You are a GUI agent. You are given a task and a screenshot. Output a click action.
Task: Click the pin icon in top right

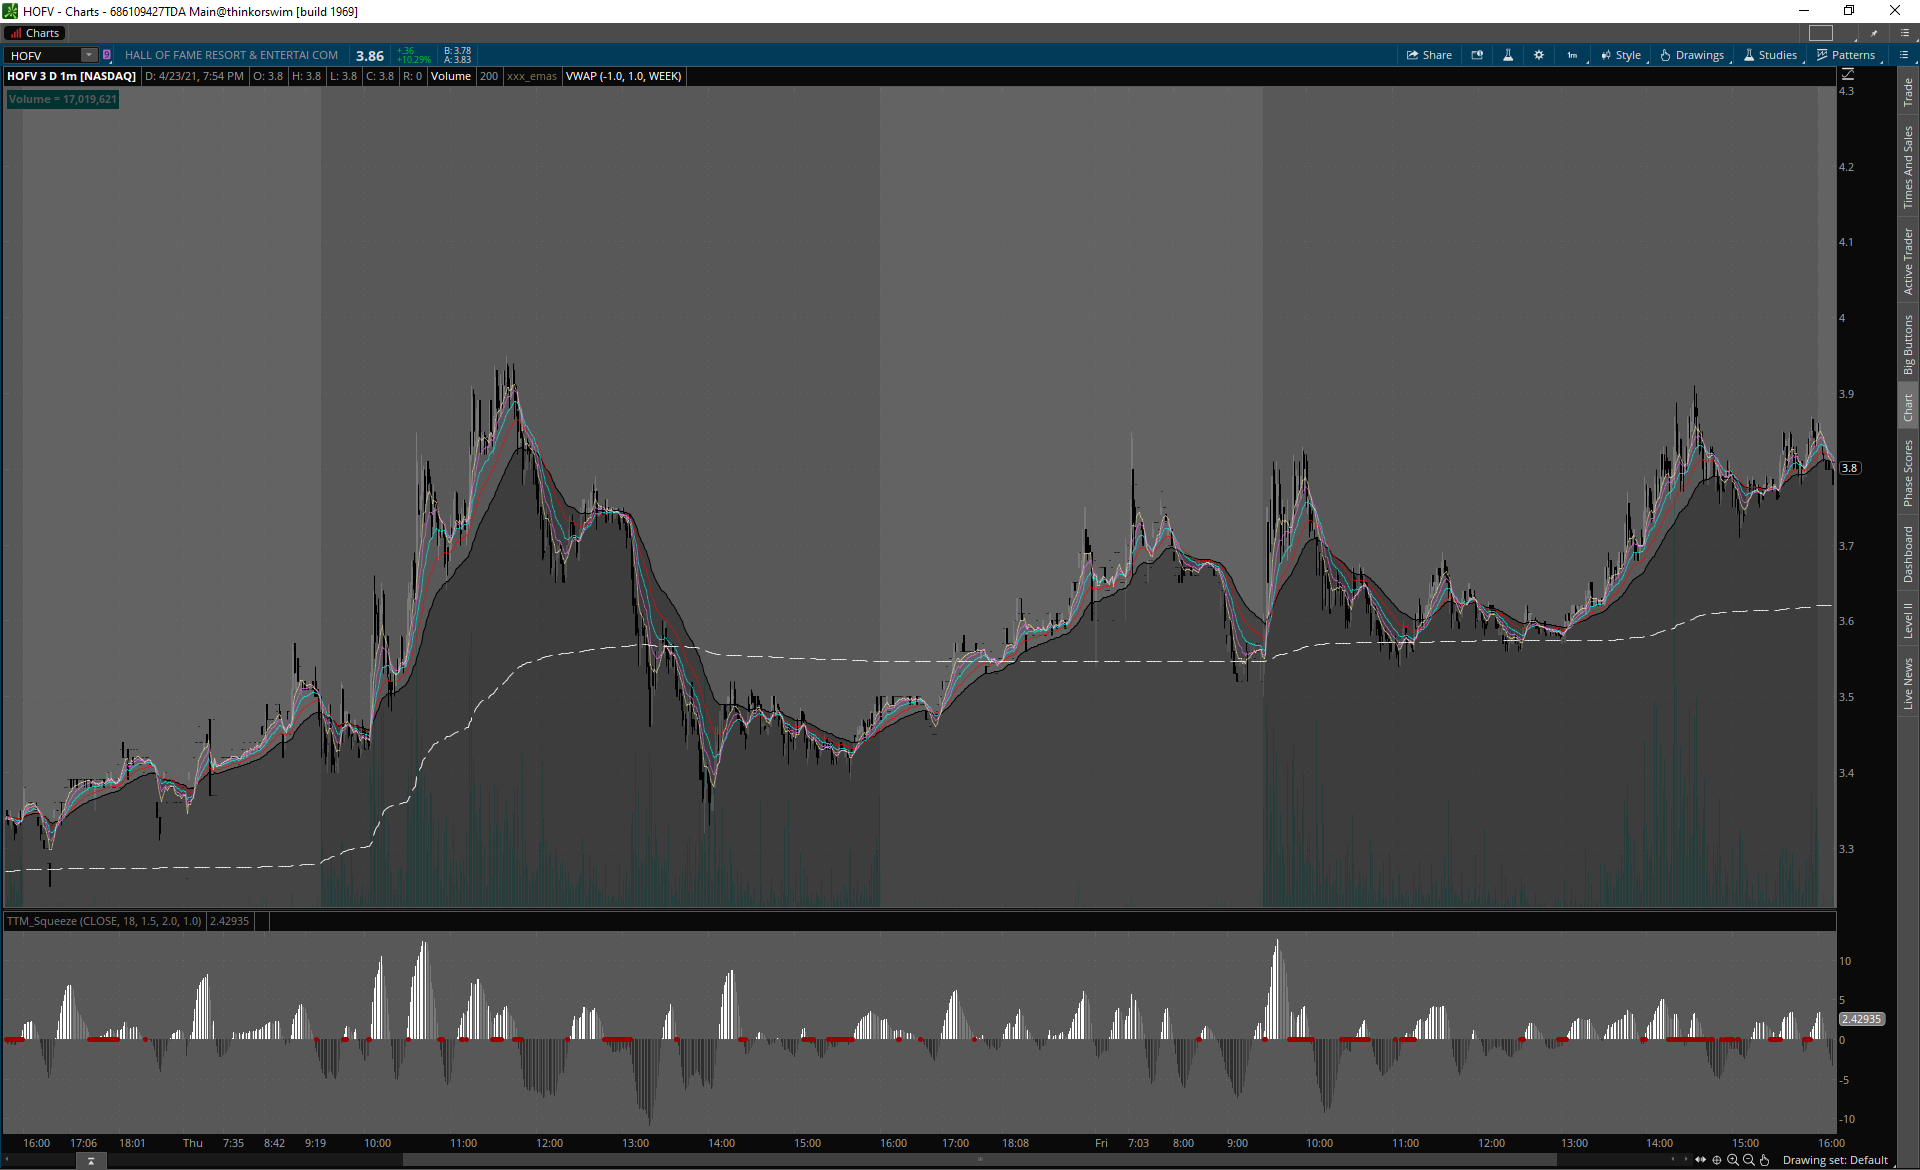tap(1874, 33)
